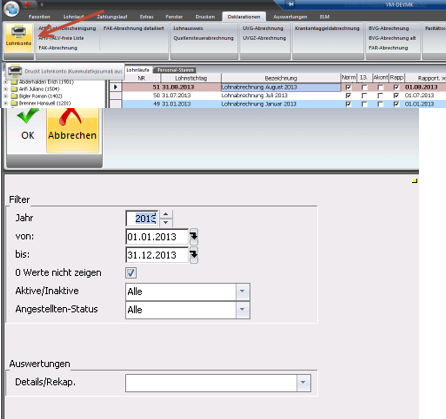Screen dimensions: 446x419
Task: Expand the Brenner Hansueli tree node
Action: click(x=6, y=103)
